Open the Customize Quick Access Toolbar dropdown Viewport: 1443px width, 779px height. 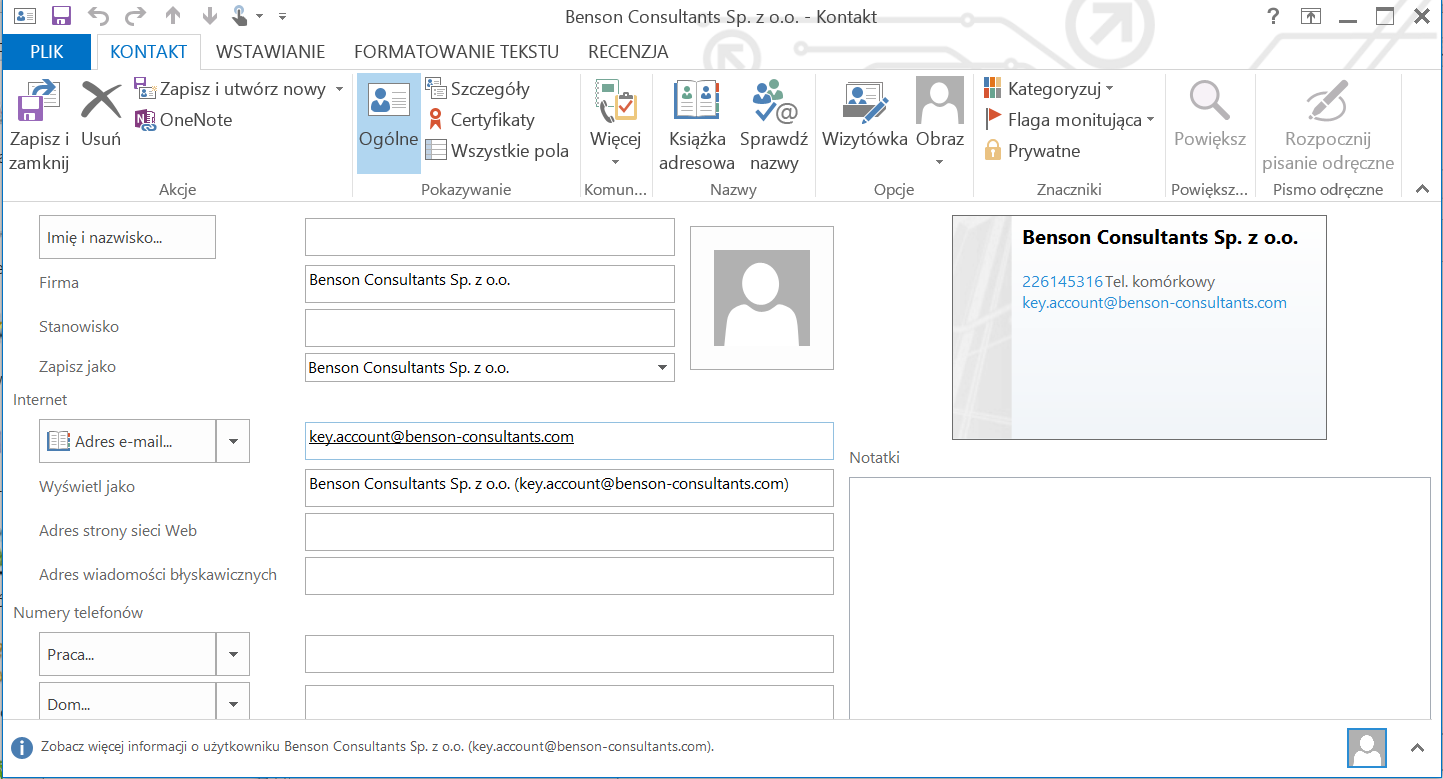[x=282, y=17]
